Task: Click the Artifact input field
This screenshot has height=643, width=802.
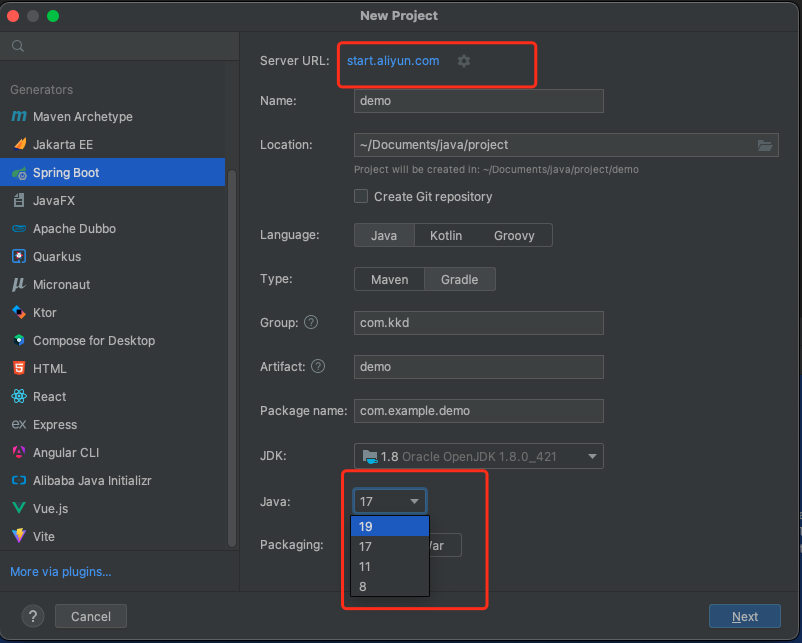Action: [479, 367]
